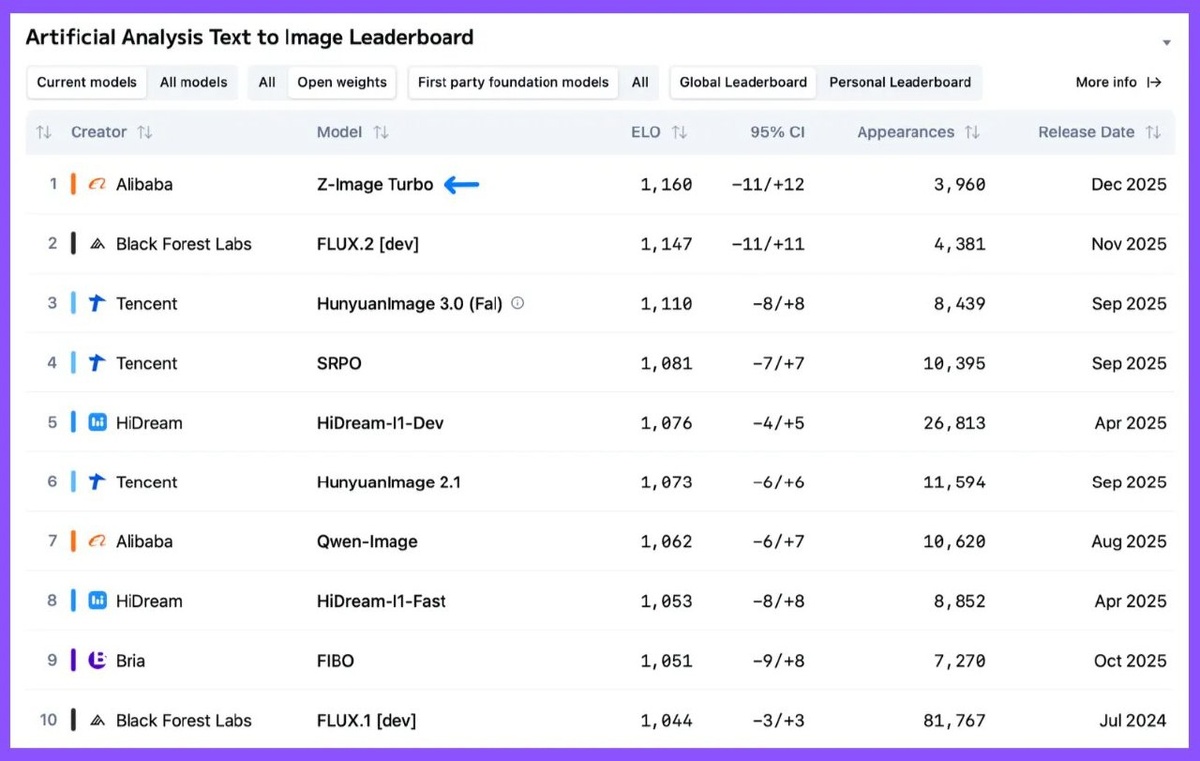Open HunyuanImage 3.0 (Fal) model entry
Image resolution: width=1200 pixels, height=761 pixels.
409,303
